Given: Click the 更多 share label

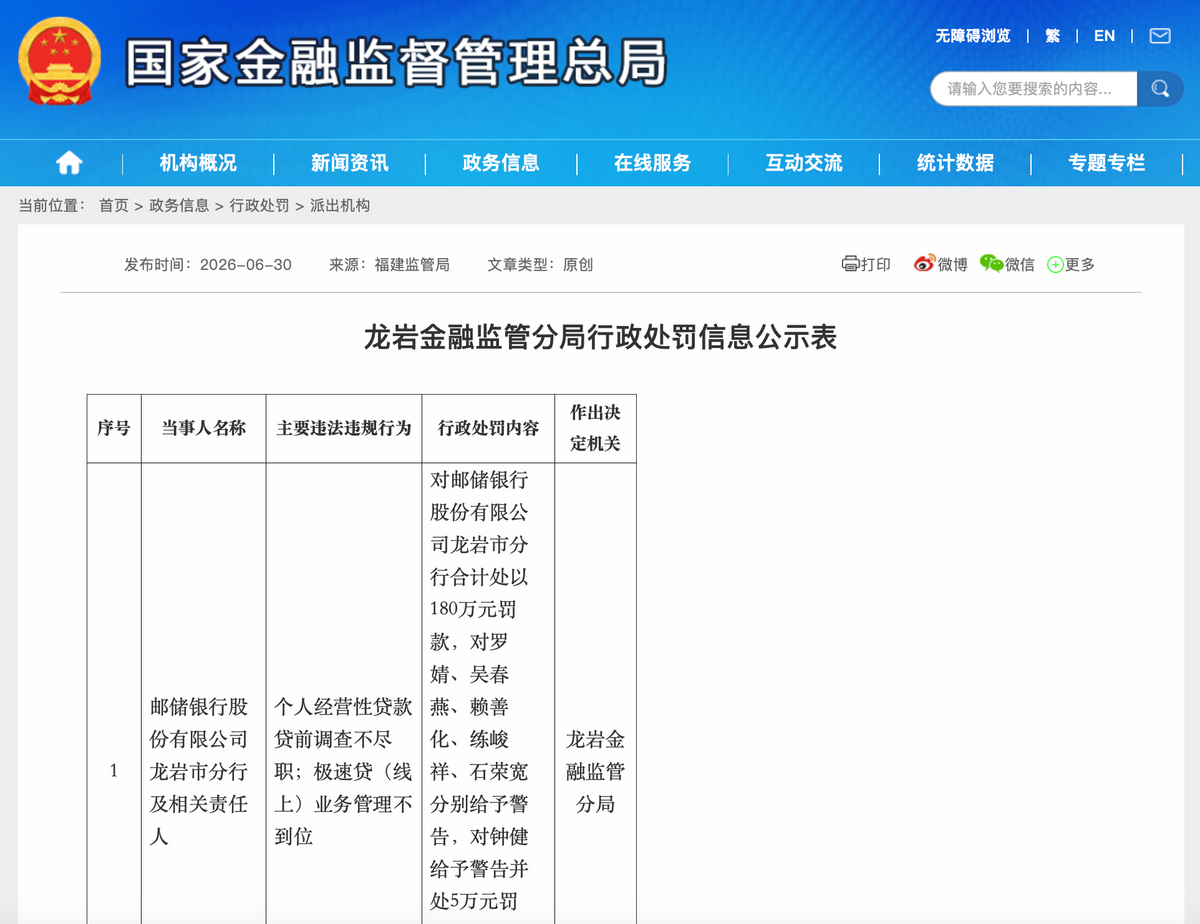Looking at the screenshot, I should click(x=1080, y=264).
